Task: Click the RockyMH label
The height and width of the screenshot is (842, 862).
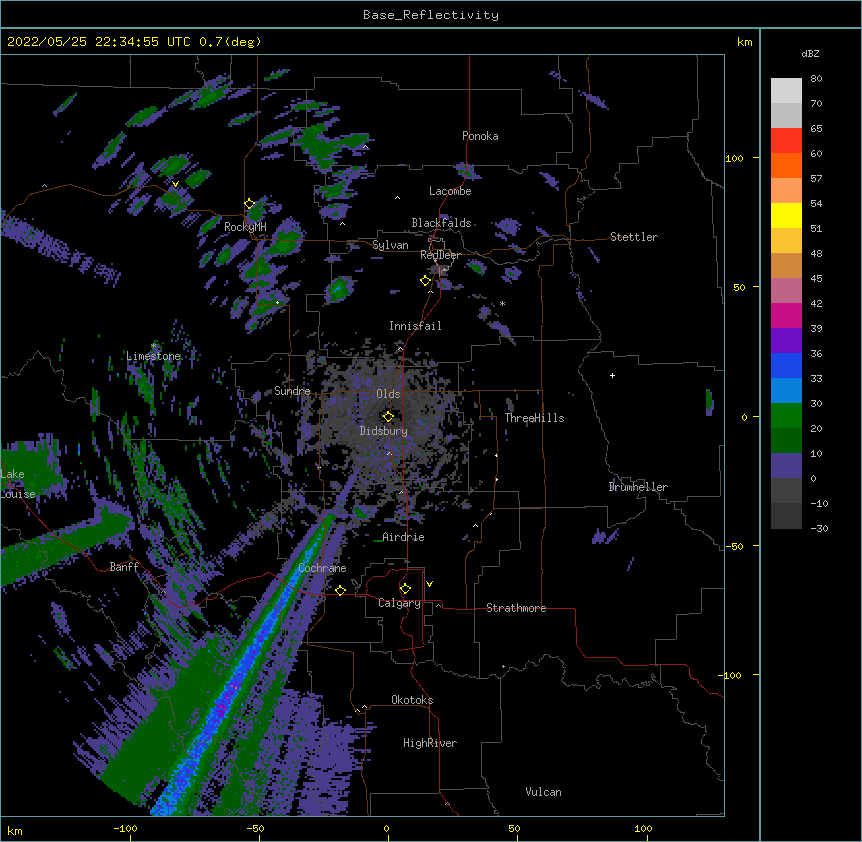Action: coord(245,227)
